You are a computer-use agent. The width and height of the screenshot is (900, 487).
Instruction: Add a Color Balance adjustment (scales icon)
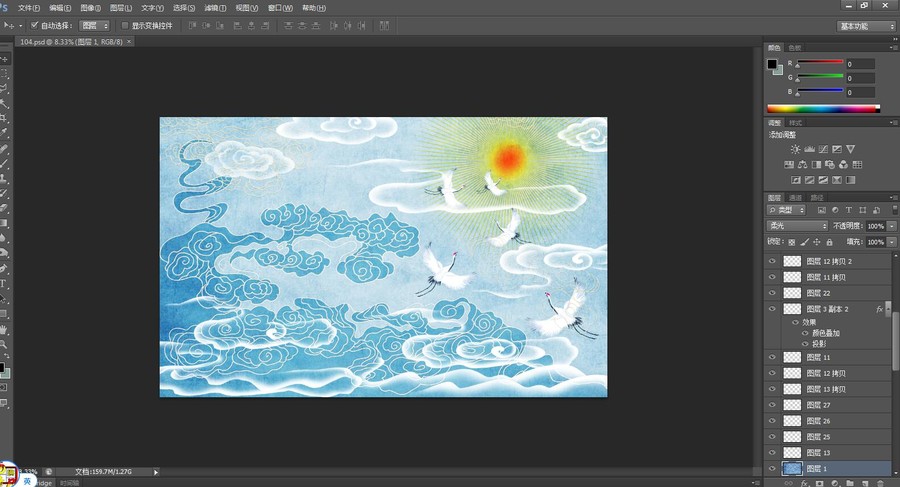[802, 165]
